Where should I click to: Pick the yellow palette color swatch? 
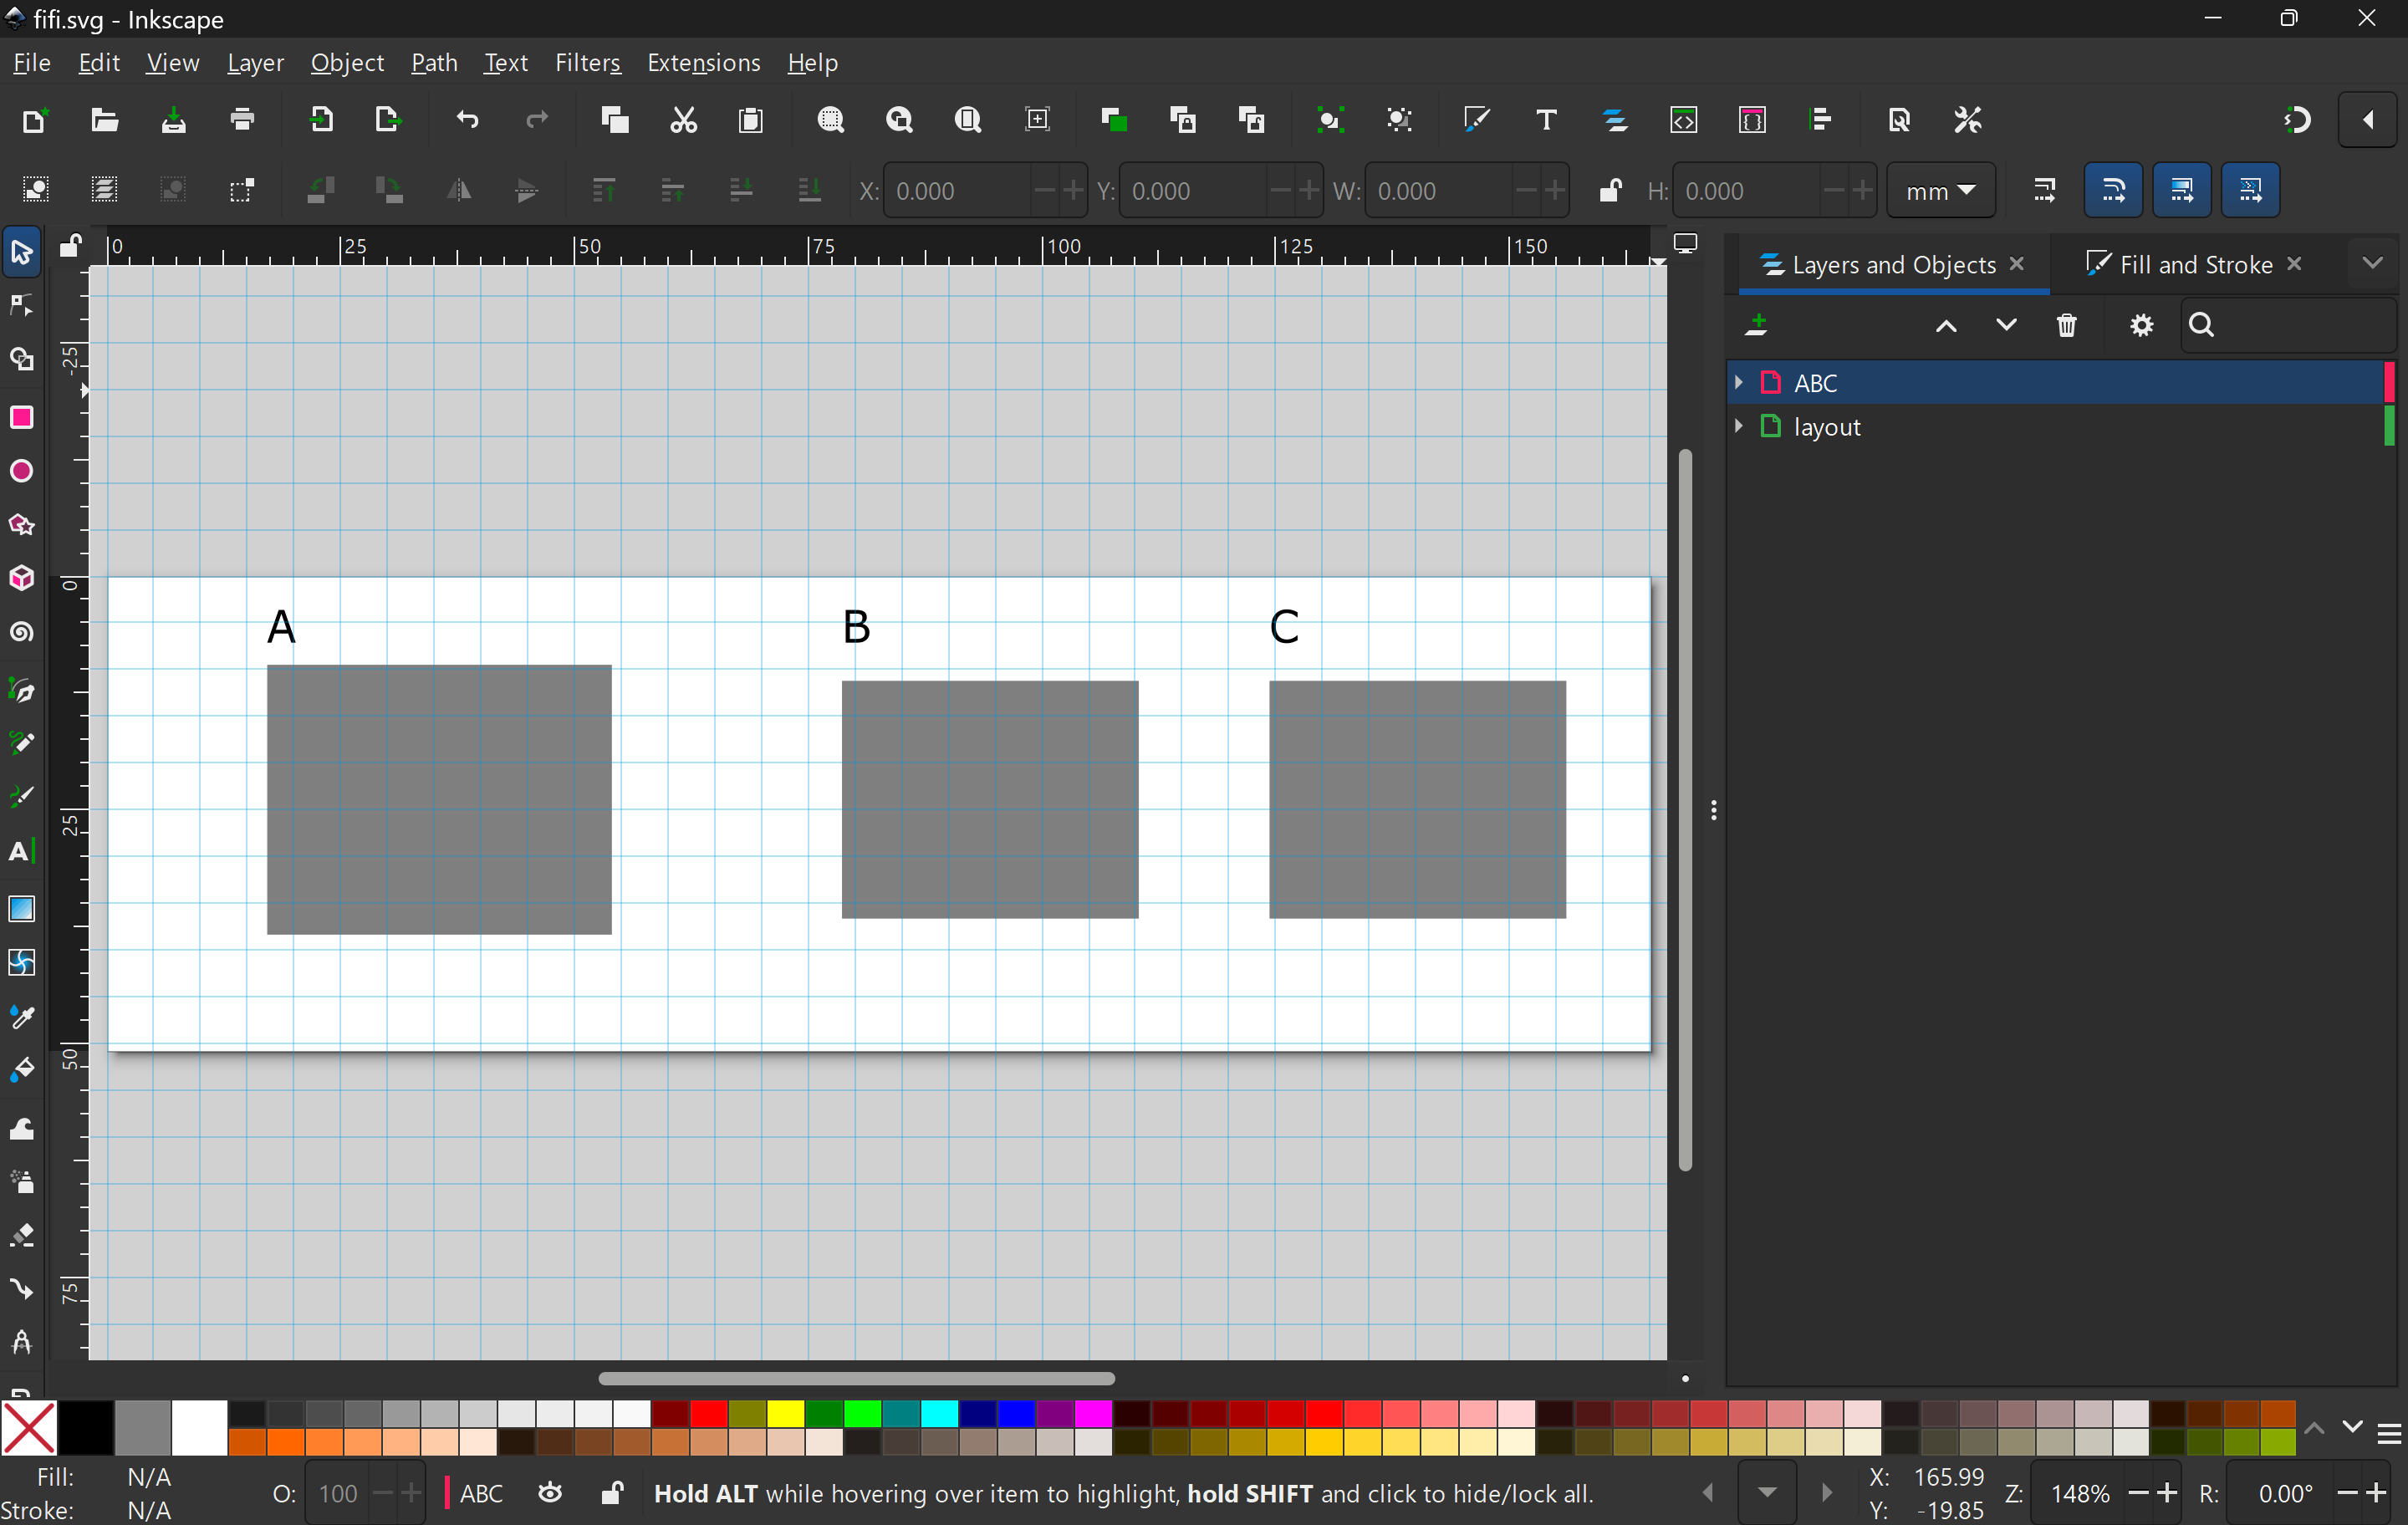(786, 1413)
